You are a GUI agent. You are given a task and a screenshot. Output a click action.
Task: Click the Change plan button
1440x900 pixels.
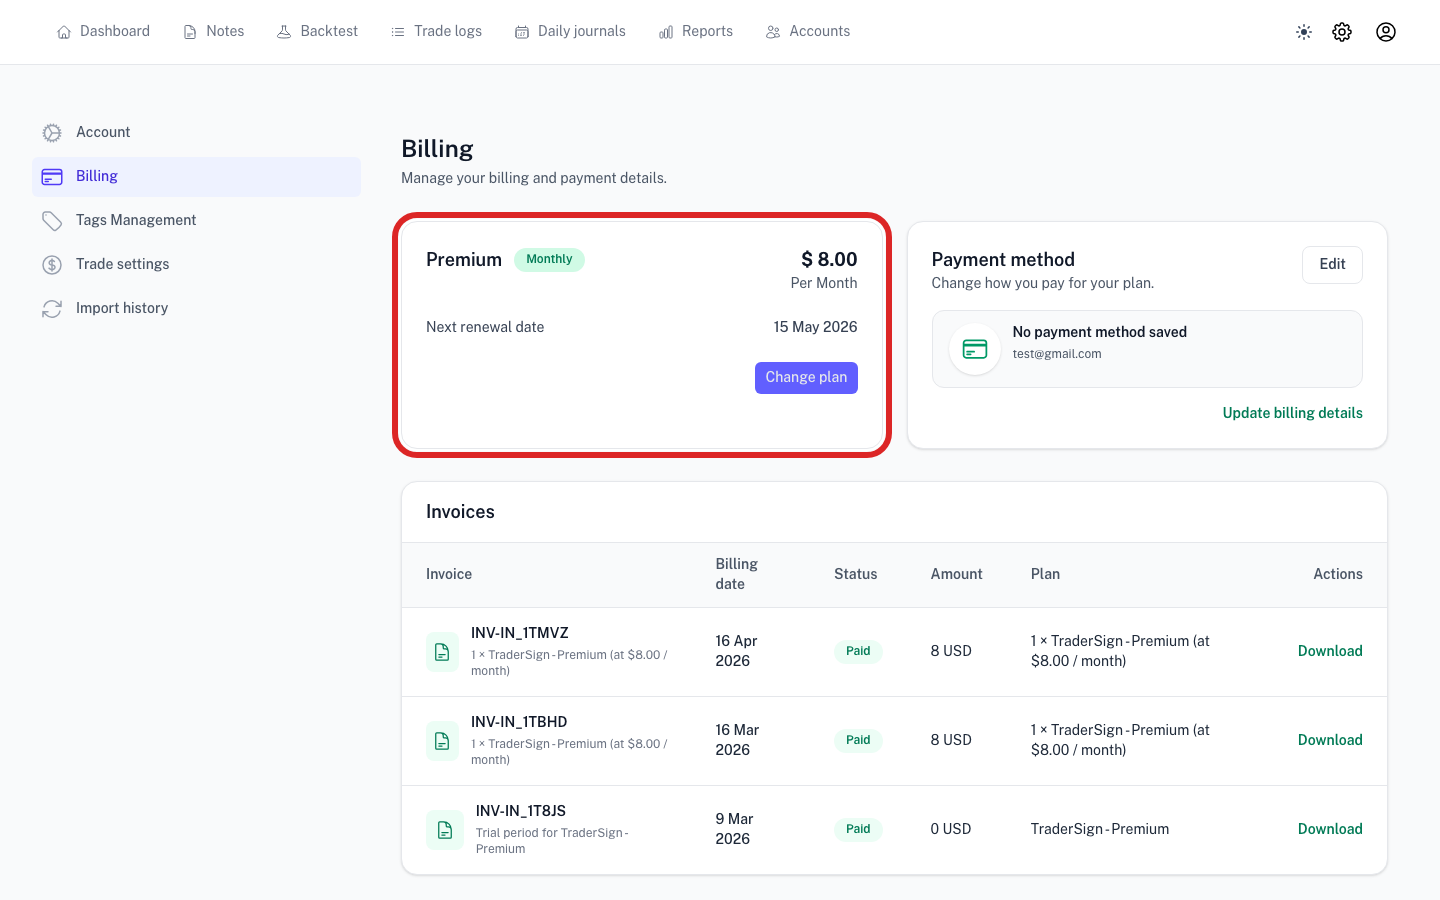click(x=806, y=378)
